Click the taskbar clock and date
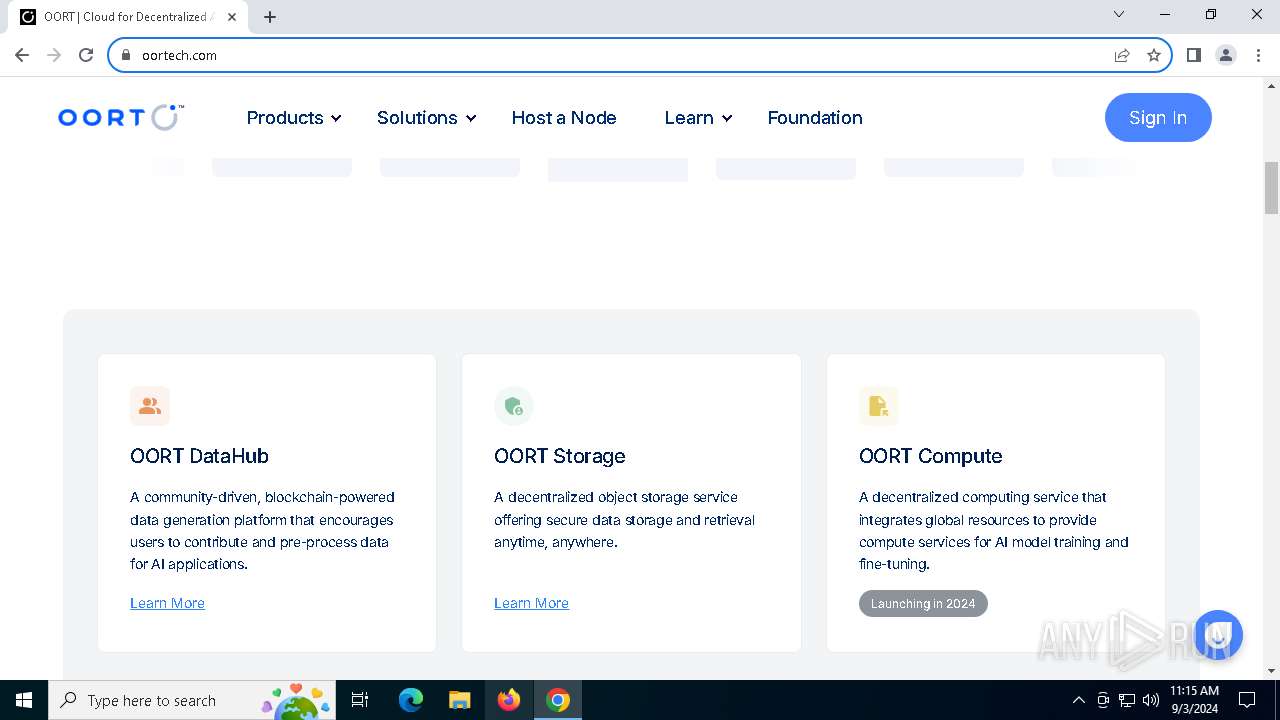1280x720 pixels. click(1194, 700)
